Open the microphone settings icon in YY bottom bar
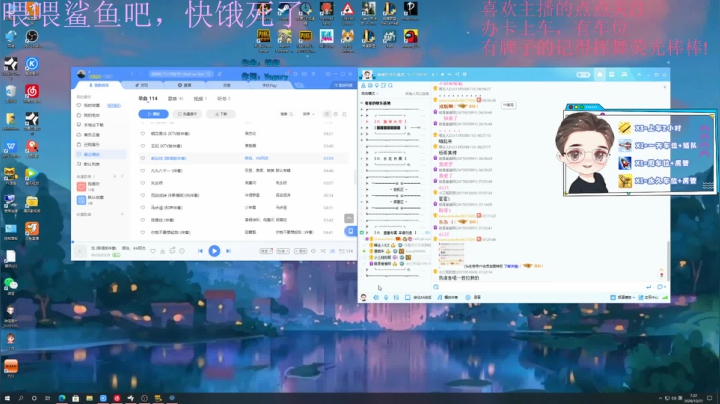 tap(386, 297)
